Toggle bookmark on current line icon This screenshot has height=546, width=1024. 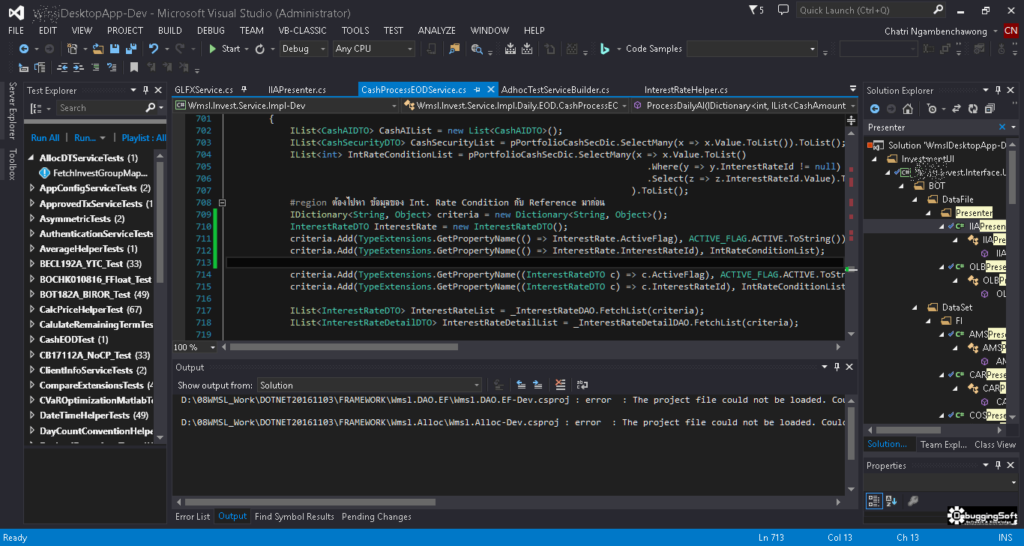tap(134, 67)
